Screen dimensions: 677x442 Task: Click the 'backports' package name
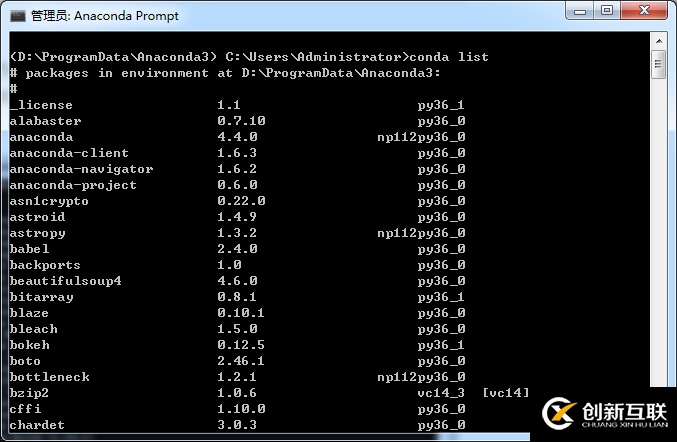(45, 265)
